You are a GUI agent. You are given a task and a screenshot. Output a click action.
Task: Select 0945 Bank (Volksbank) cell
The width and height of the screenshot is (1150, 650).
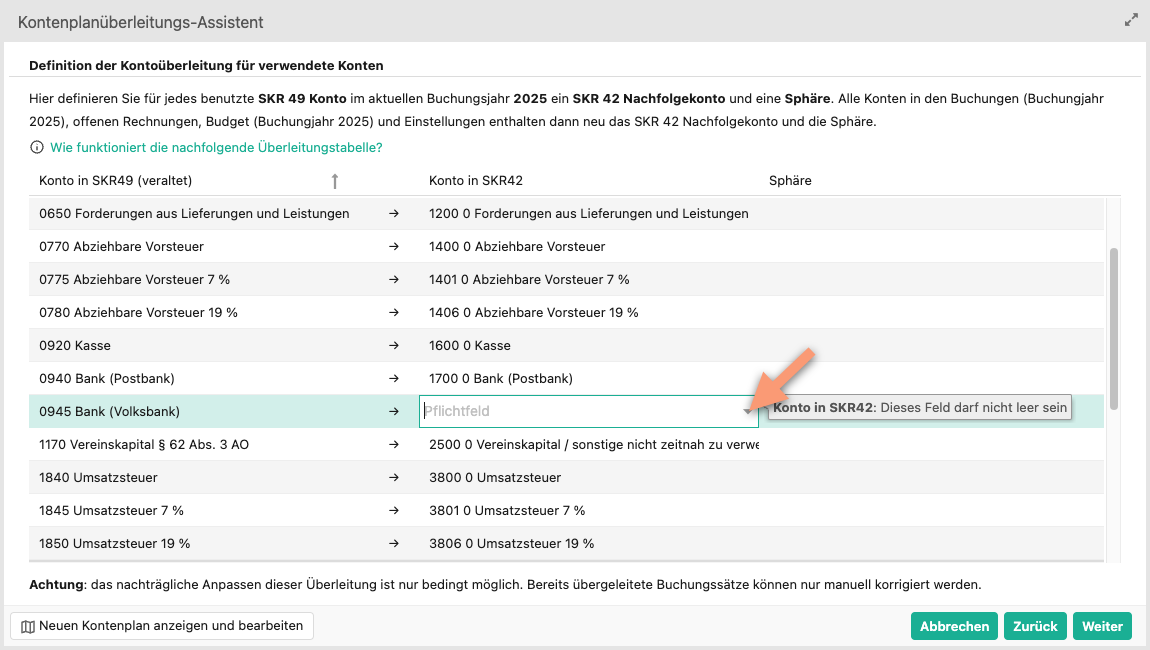tap(109, 412)
